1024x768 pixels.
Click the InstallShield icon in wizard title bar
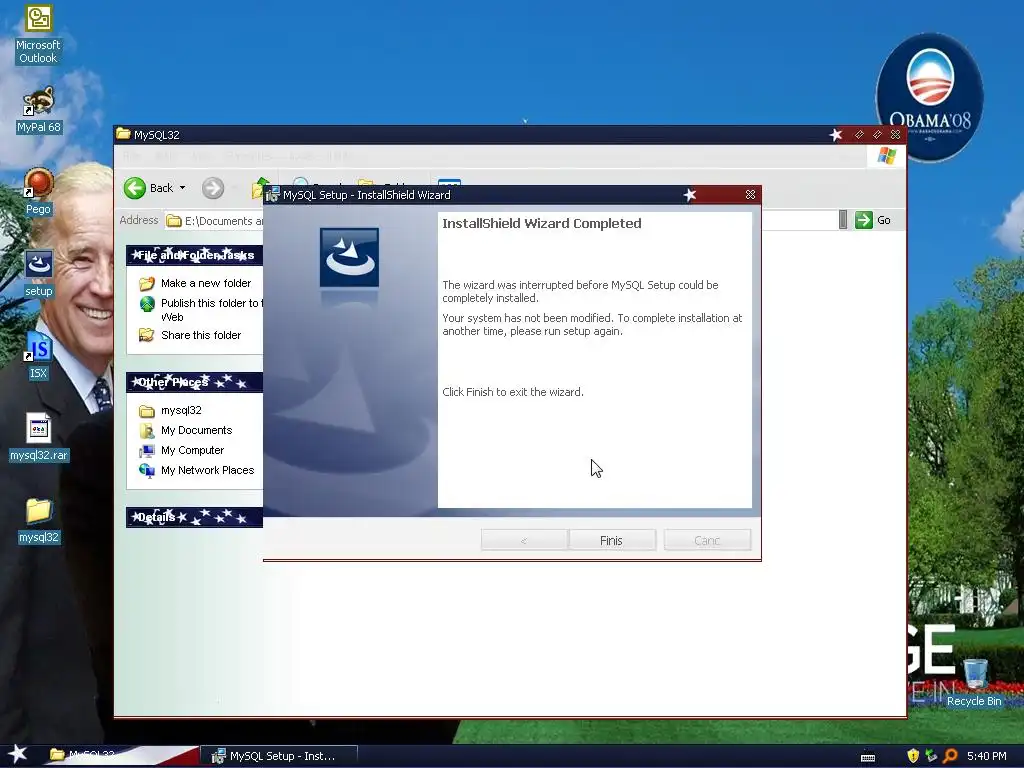273,194
